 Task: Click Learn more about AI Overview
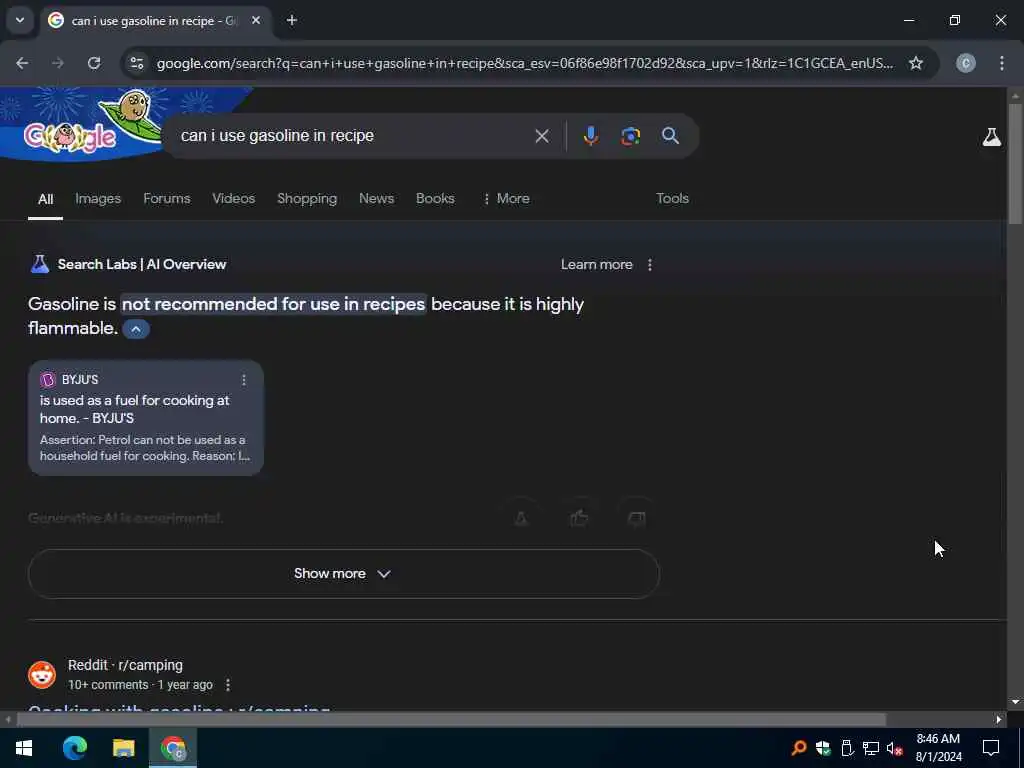[x=596, y=264]
